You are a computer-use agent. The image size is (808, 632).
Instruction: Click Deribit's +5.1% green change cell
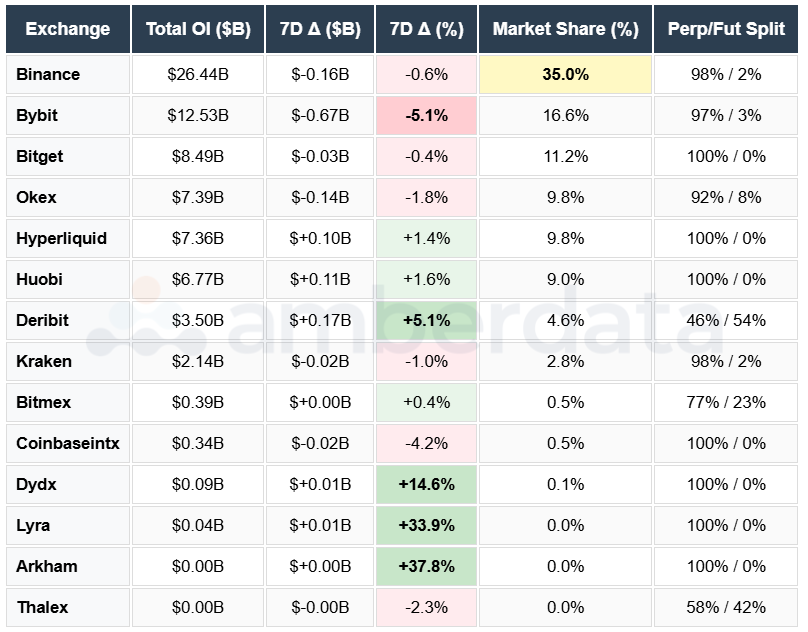[x=424, y=320]
